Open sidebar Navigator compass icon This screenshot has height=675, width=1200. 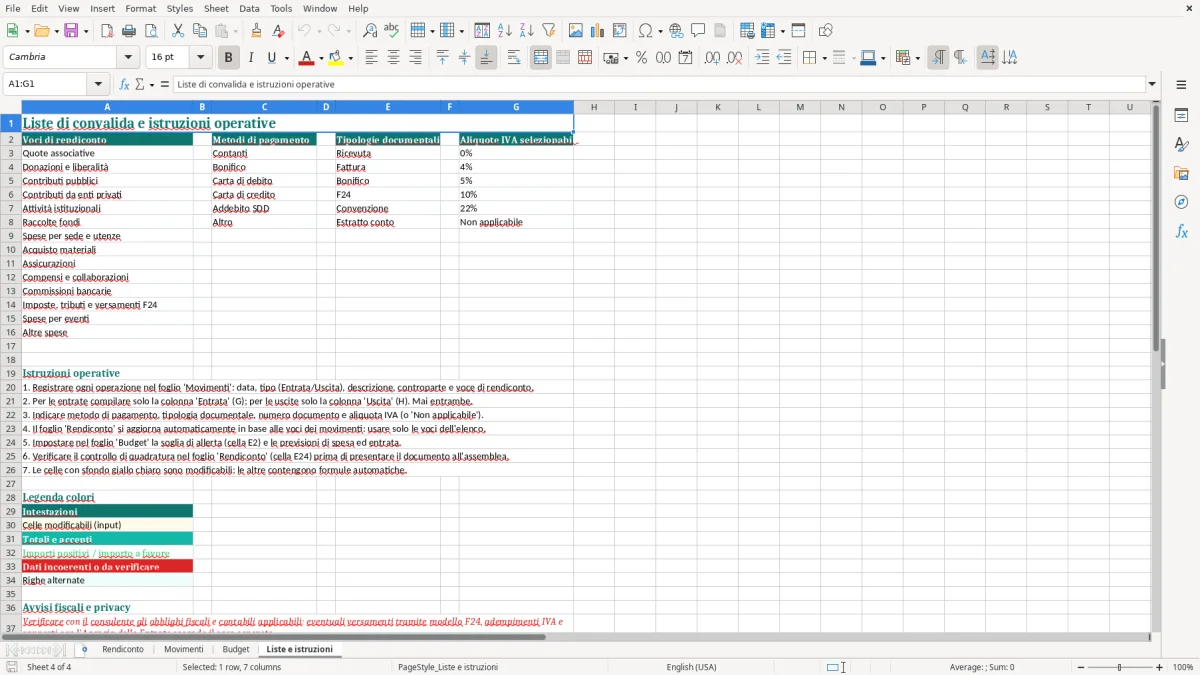(x=1181, y=202)
